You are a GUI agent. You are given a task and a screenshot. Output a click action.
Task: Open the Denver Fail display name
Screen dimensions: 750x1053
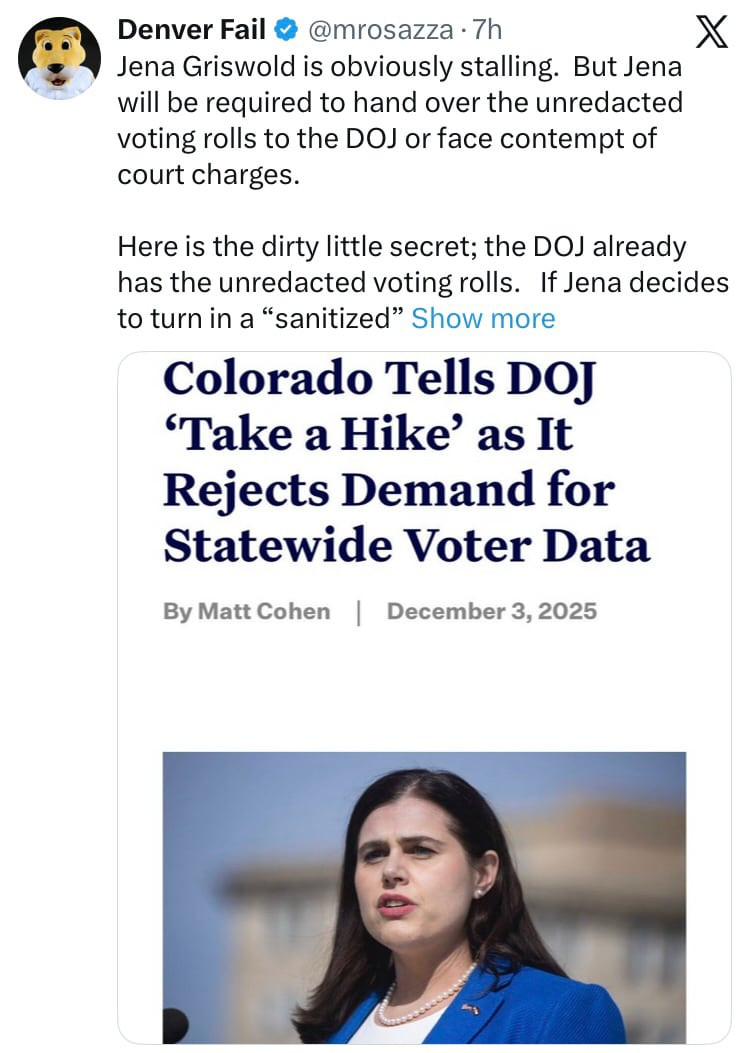click(x=191, y=31)
